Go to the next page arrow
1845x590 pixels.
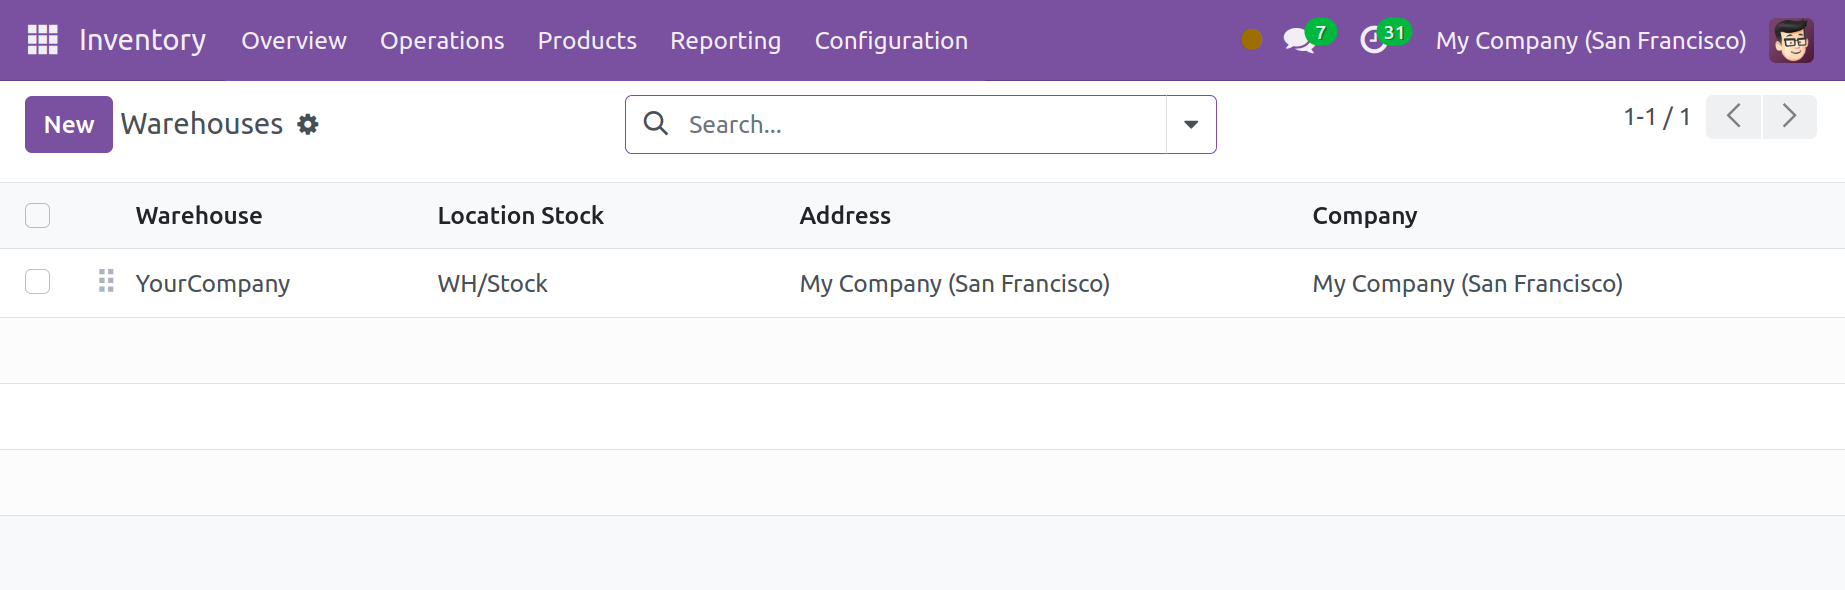click(1789, 117)
